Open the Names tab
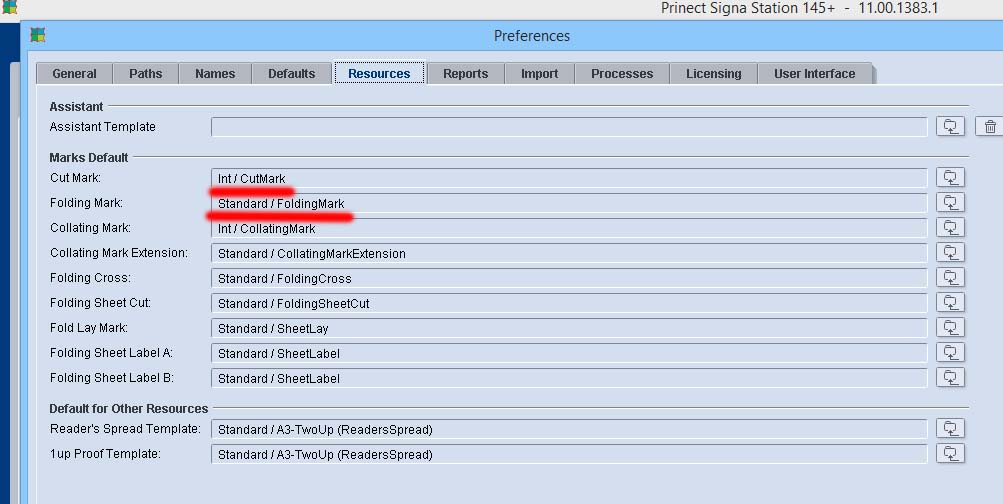 point(215,74)
